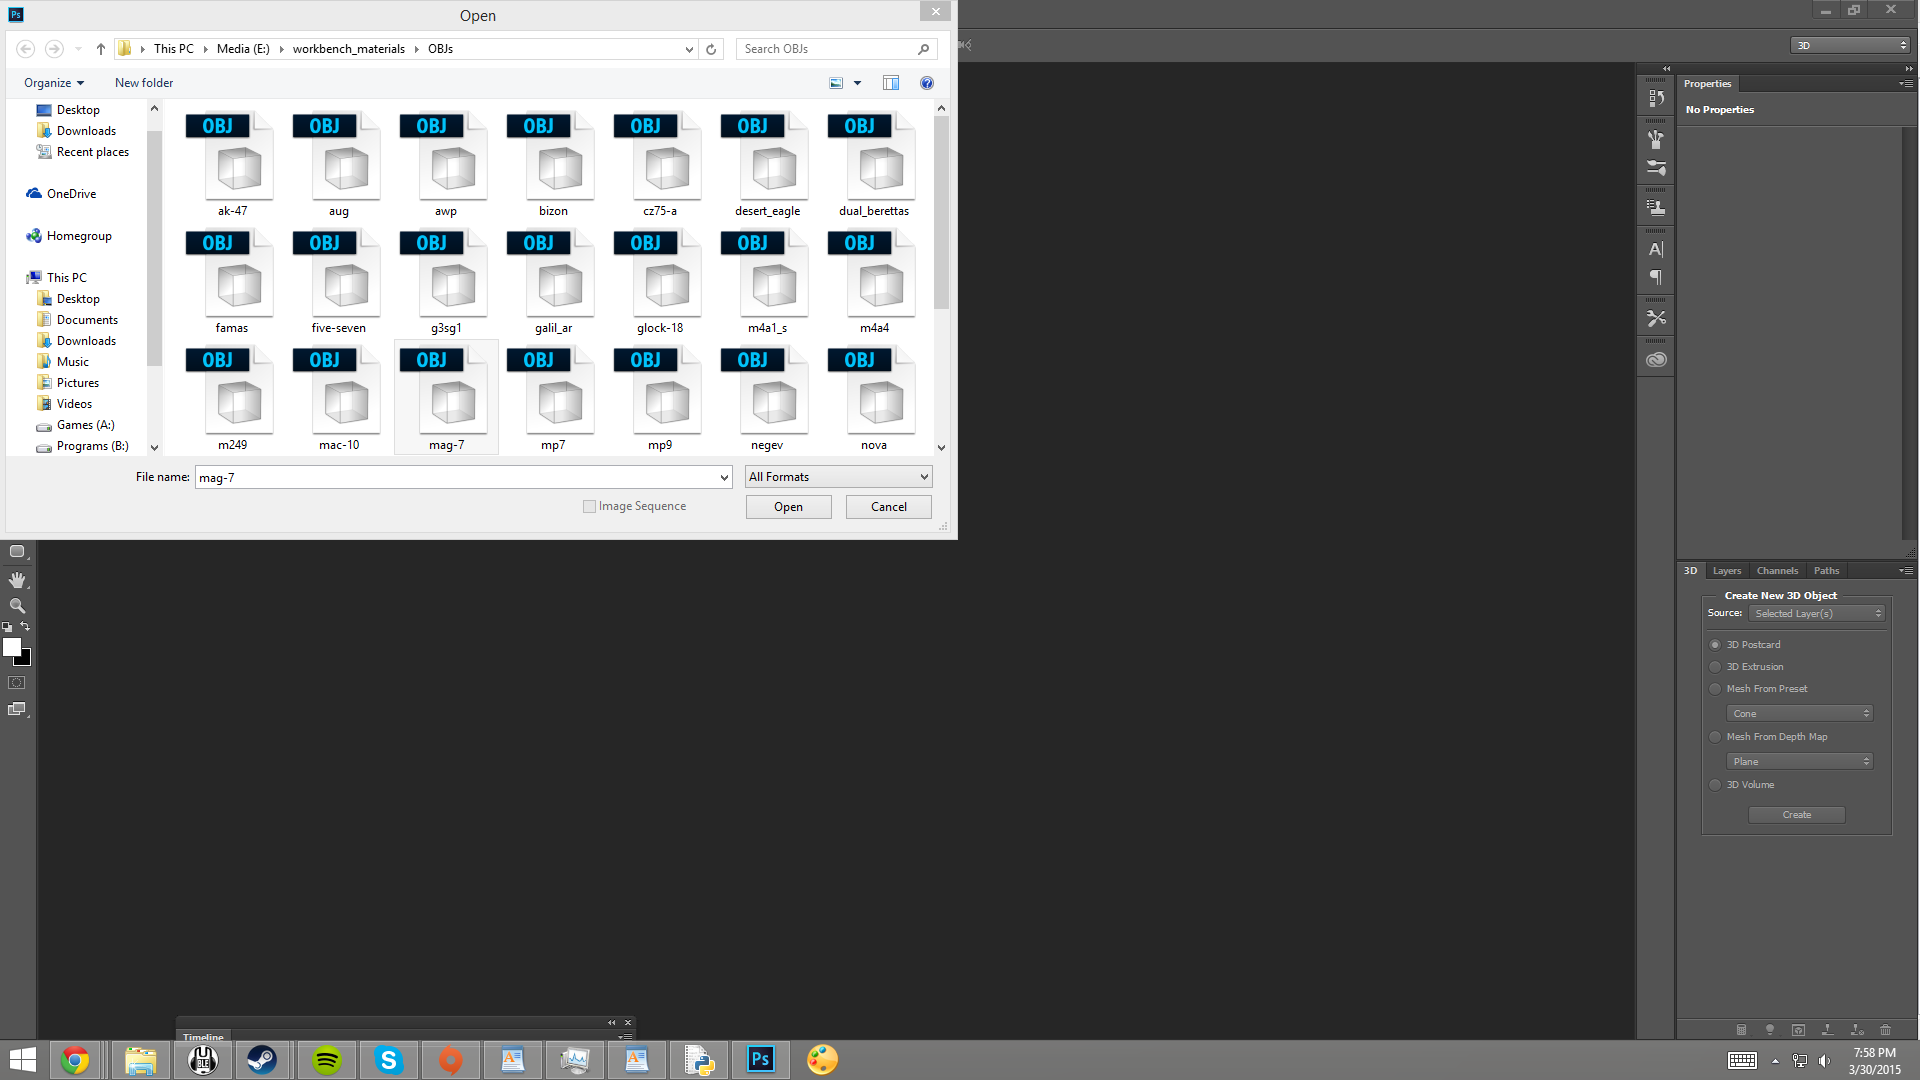
Task: Expand the Organize menu dropdown
Action: [x=54, y=83]
